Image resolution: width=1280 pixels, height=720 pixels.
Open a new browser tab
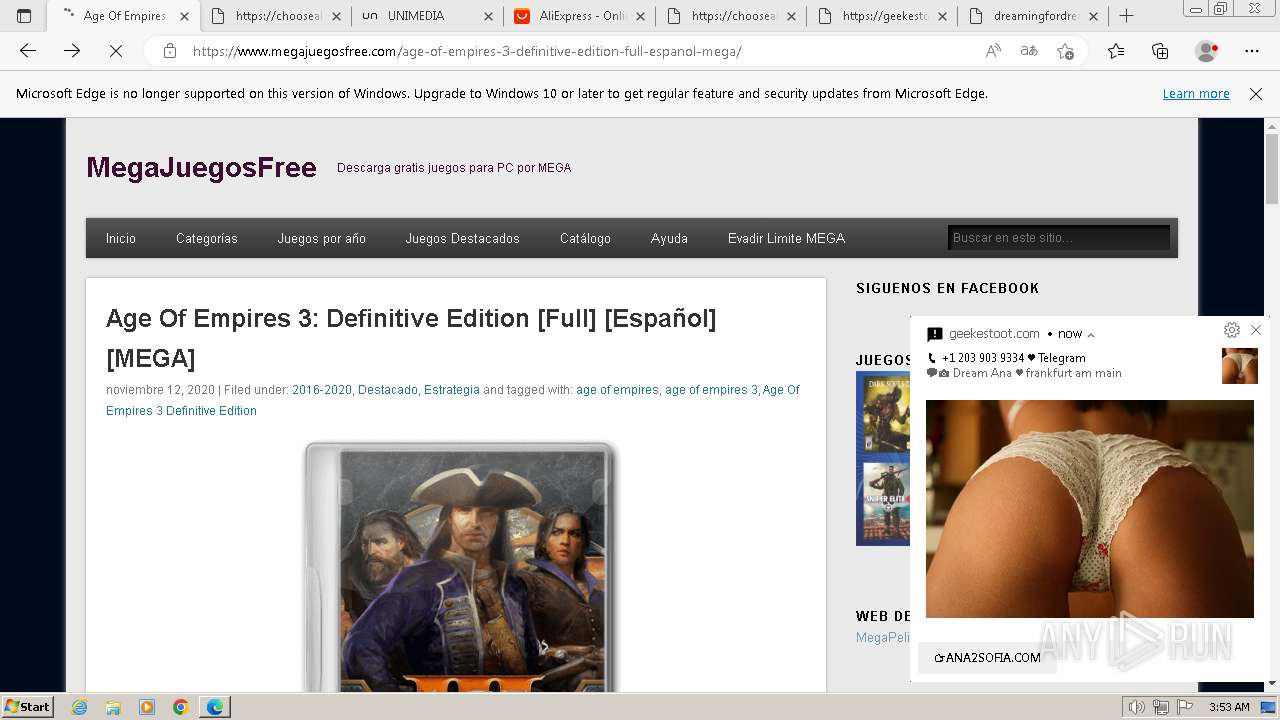[x=1126, y=16]
